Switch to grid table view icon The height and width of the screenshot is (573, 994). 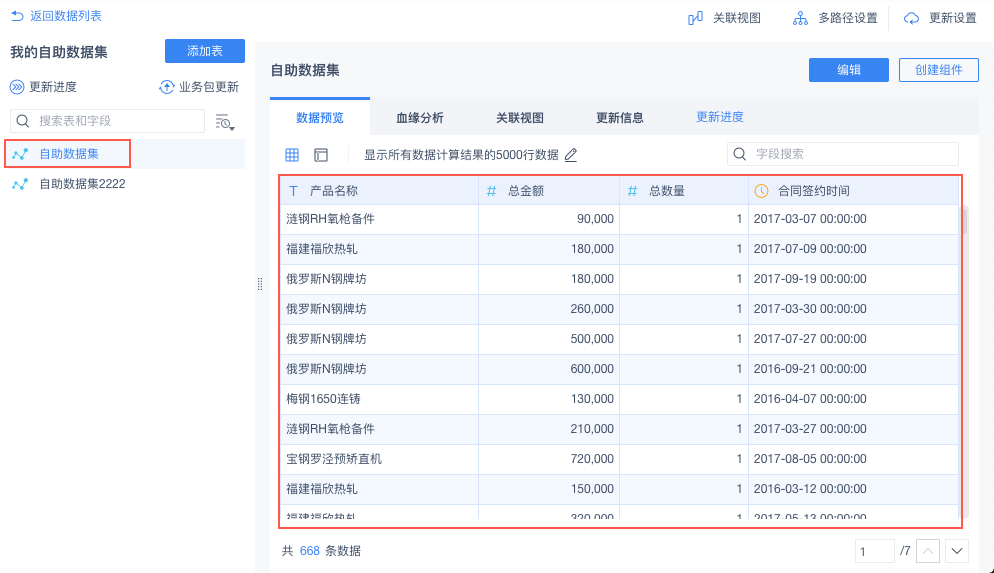[292, 155]
